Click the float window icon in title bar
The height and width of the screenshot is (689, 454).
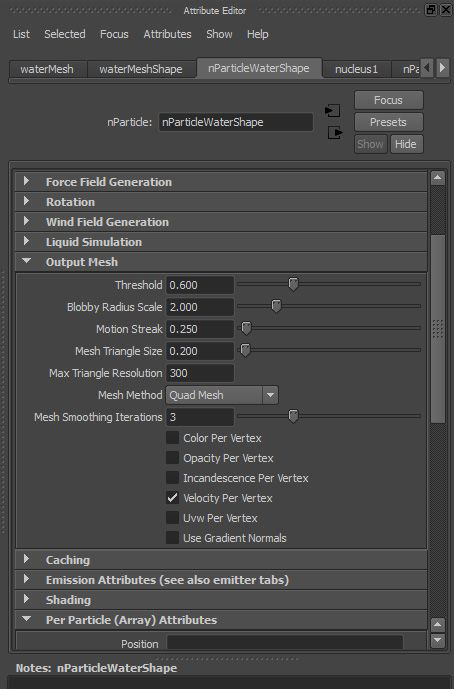431,10
